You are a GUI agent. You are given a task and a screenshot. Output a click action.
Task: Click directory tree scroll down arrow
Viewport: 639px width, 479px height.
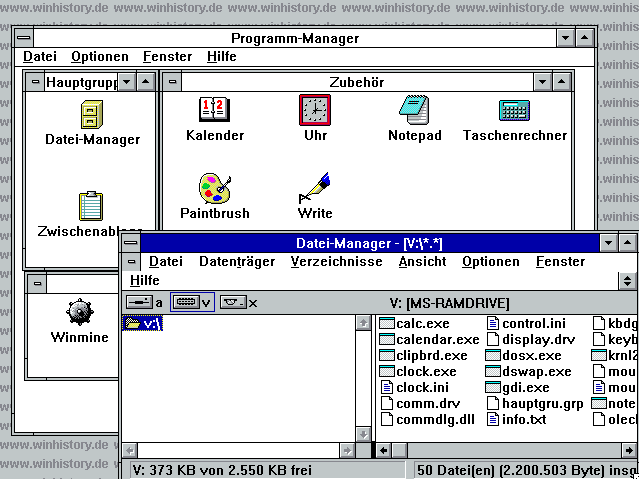coord(363,434)
